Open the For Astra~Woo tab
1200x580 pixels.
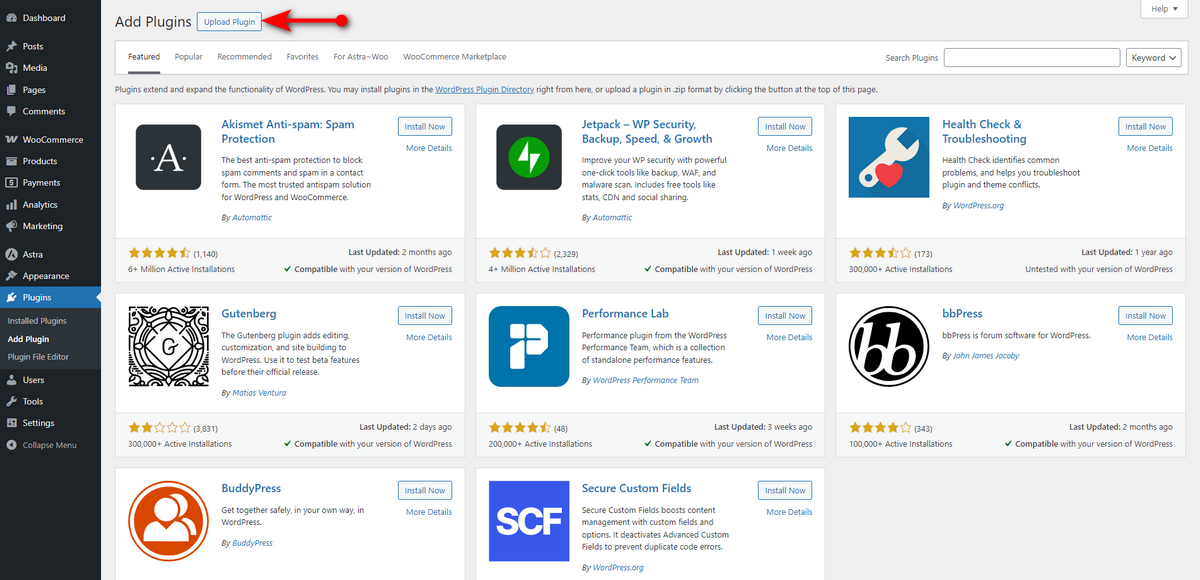click(x=361, y=57)
